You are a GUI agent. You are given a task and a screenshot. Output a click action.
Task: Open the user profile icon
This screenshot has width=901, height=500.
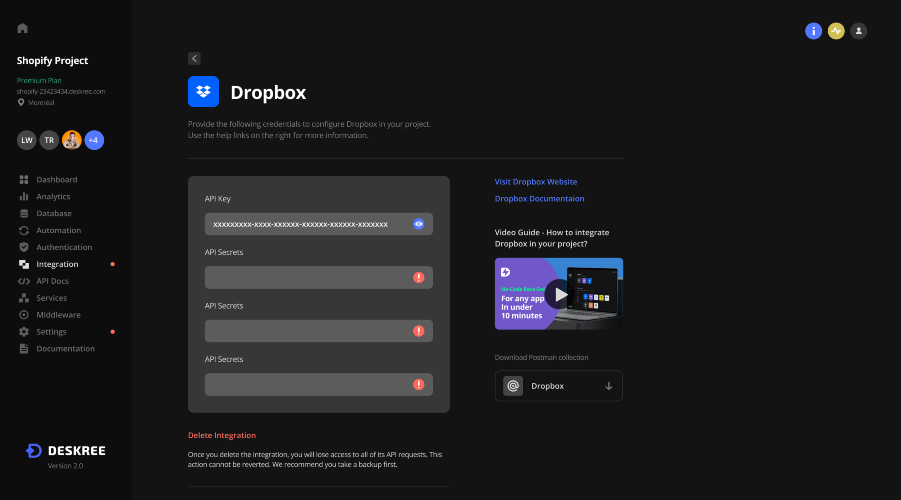(858, 31)
